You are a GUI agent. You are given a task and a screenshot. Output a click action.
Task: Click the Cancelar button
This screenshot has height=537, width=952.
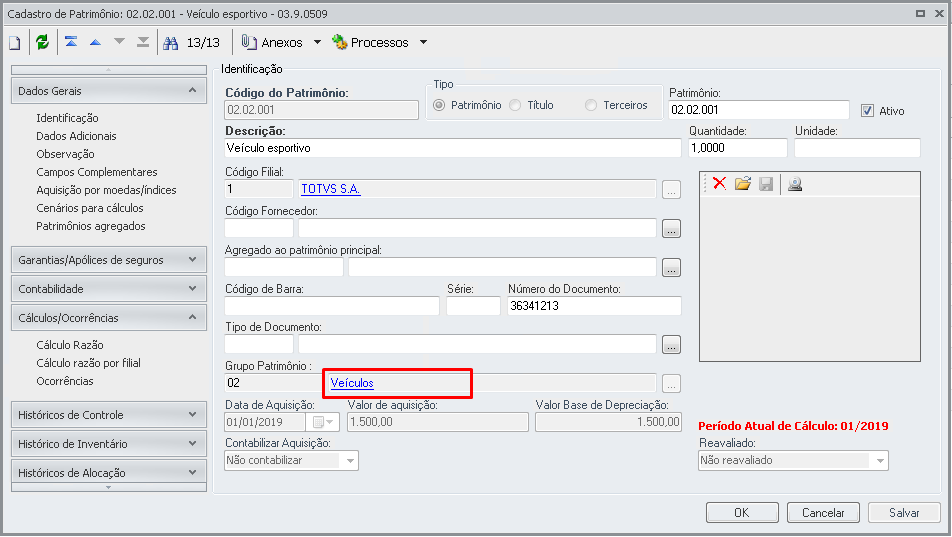pos(823,513)
